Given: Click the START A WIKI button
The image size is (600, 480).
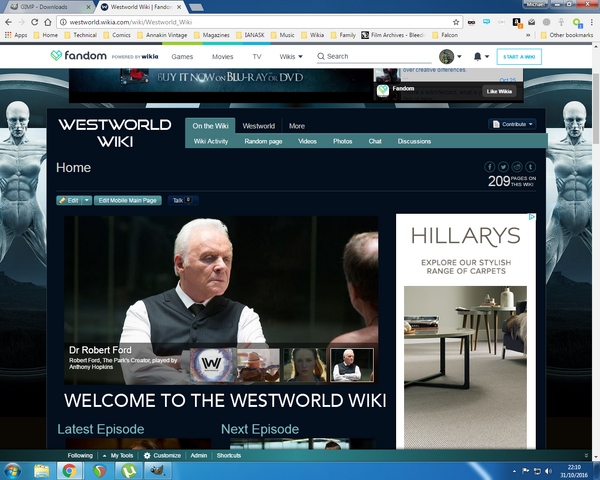Looking at the screenshot, I should tap(519, 57).
